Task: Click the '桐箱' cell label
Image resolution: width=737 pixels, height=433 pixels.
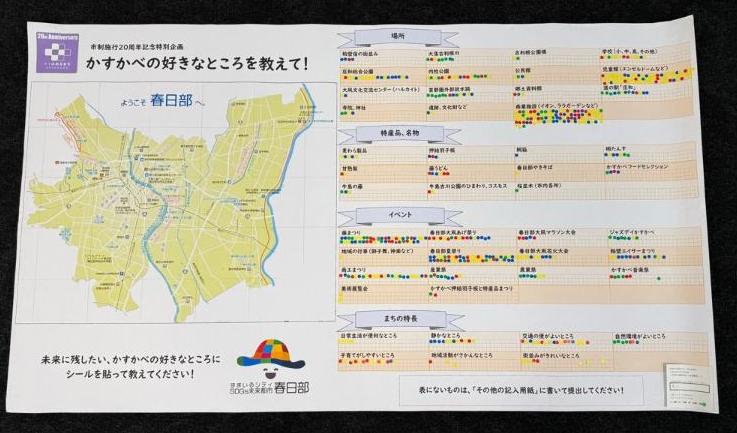Action: click(521, 150)
